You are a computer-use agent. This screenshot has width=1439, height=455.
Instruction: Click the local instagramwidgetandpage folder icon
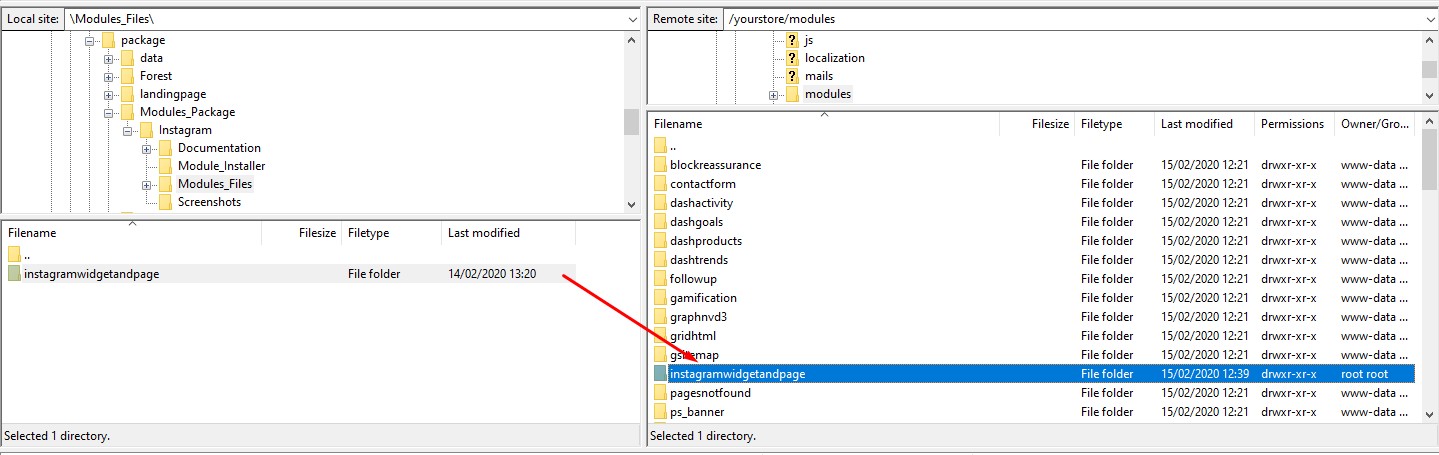tap(14, 274)
